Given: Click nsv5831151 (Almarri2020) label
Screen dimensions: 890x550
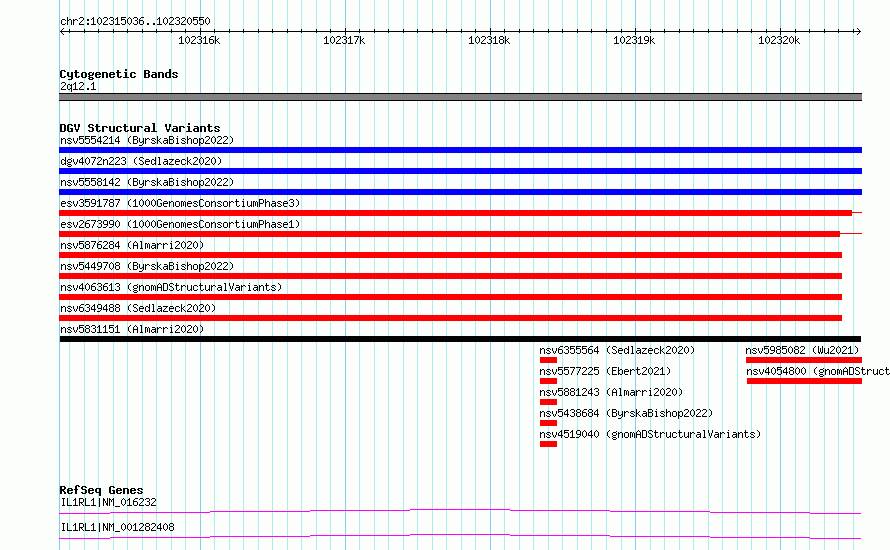Looking at the screenshot, I should tap(132, 329).
